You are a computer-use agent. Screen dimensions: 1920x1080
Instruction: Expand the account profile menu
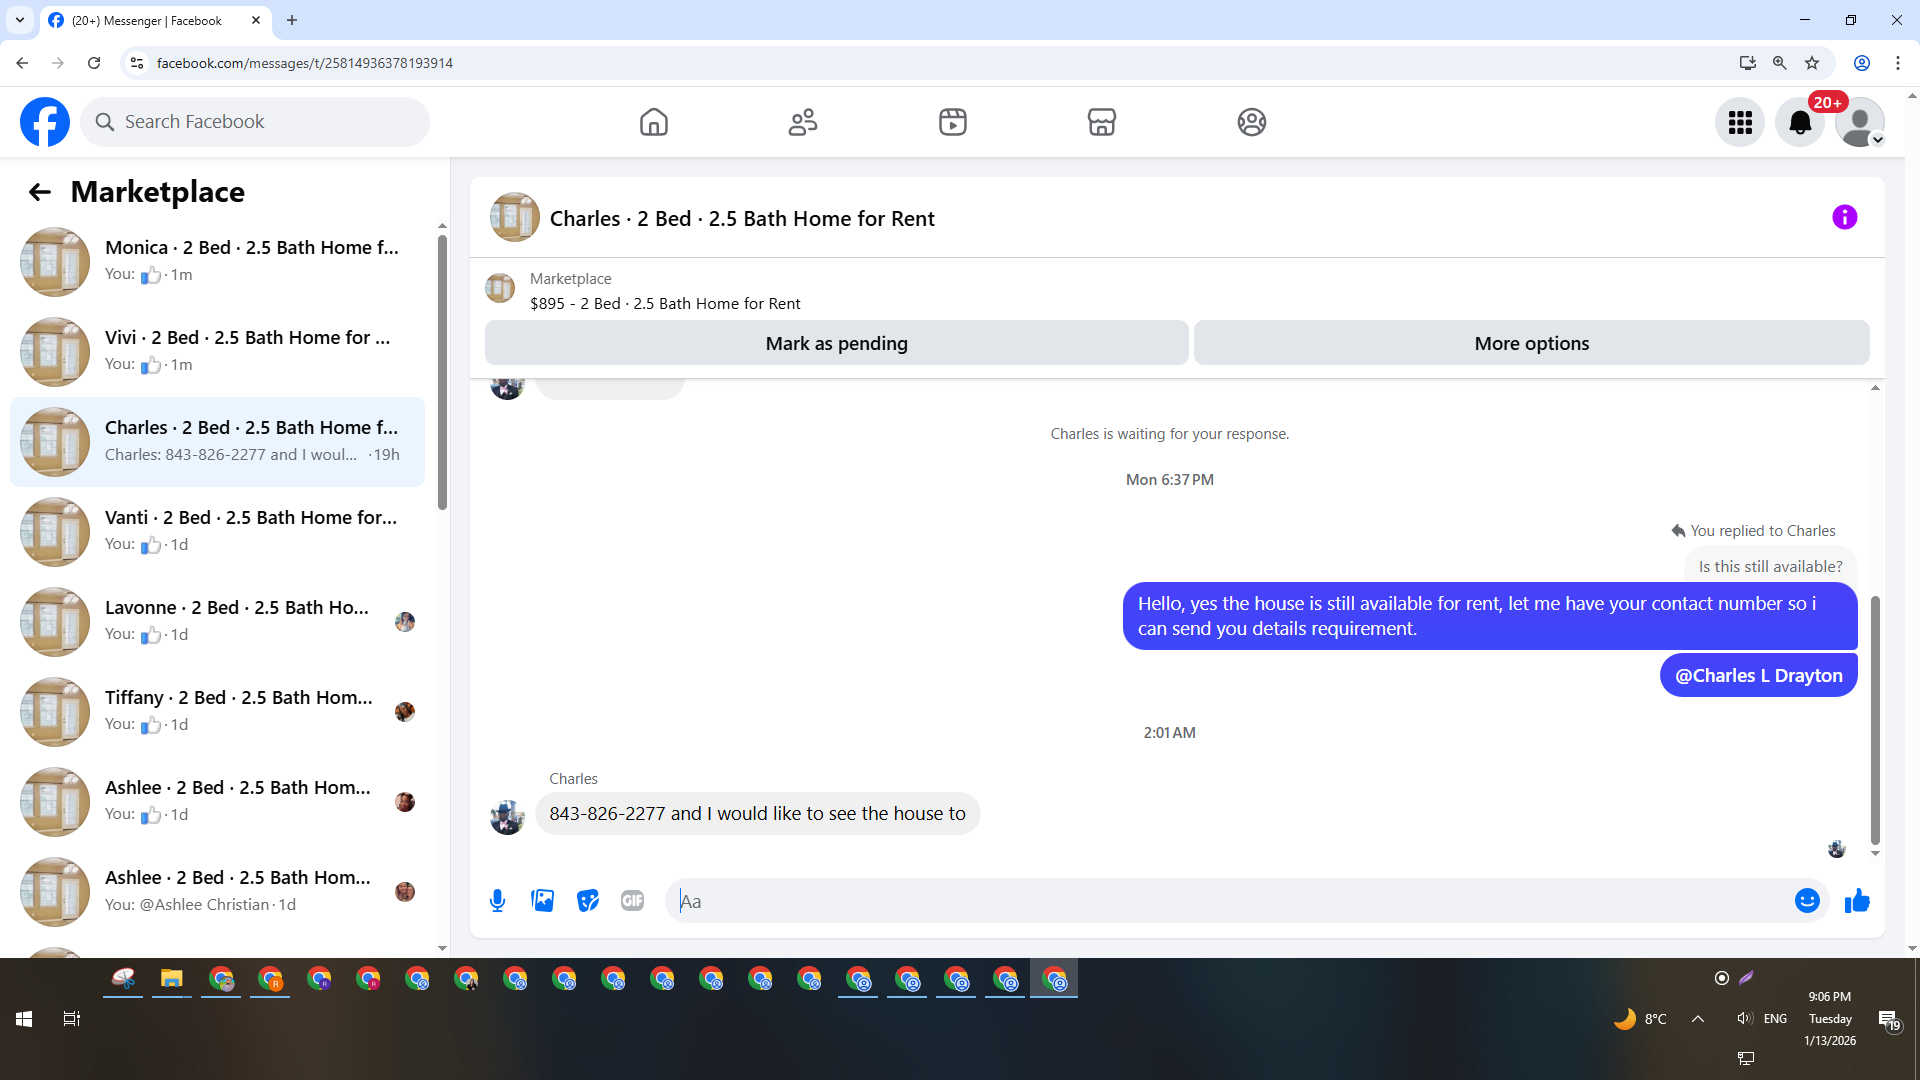coord(1860,122)
